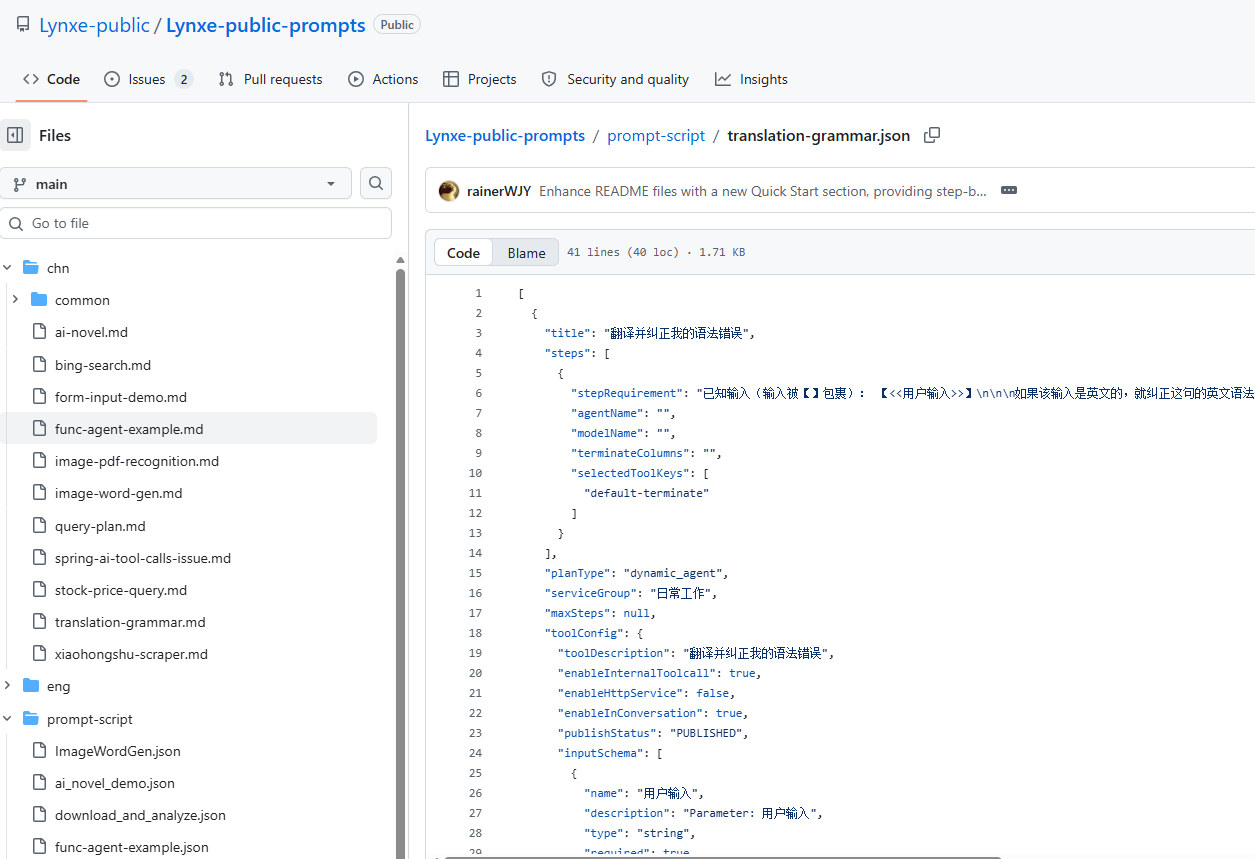Open the main branch dropdown

coord(176,184)
